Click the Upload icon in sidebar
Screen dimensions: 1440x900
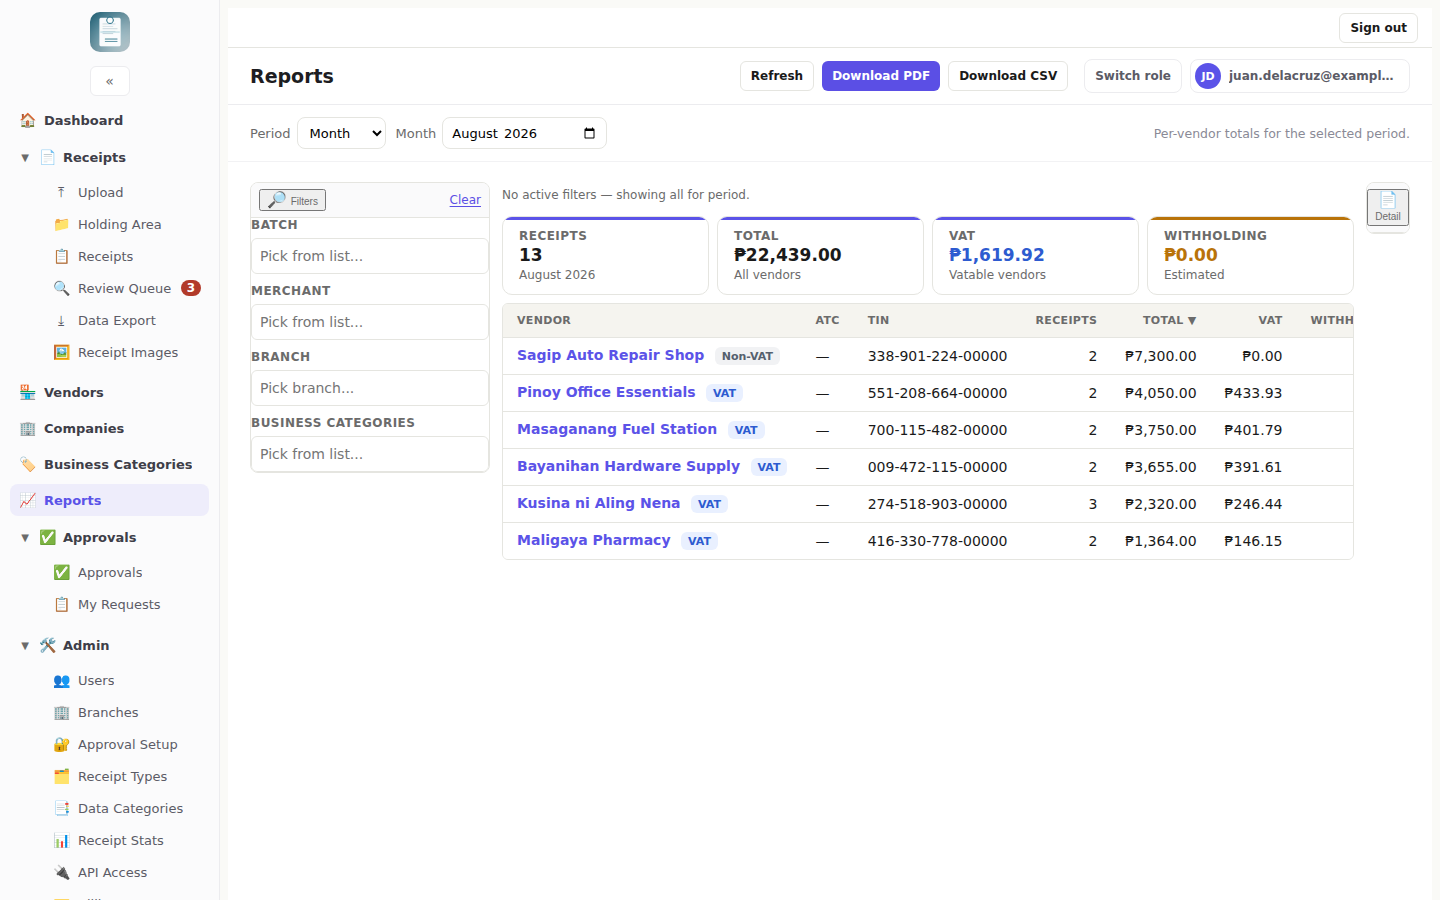point(61,192)
